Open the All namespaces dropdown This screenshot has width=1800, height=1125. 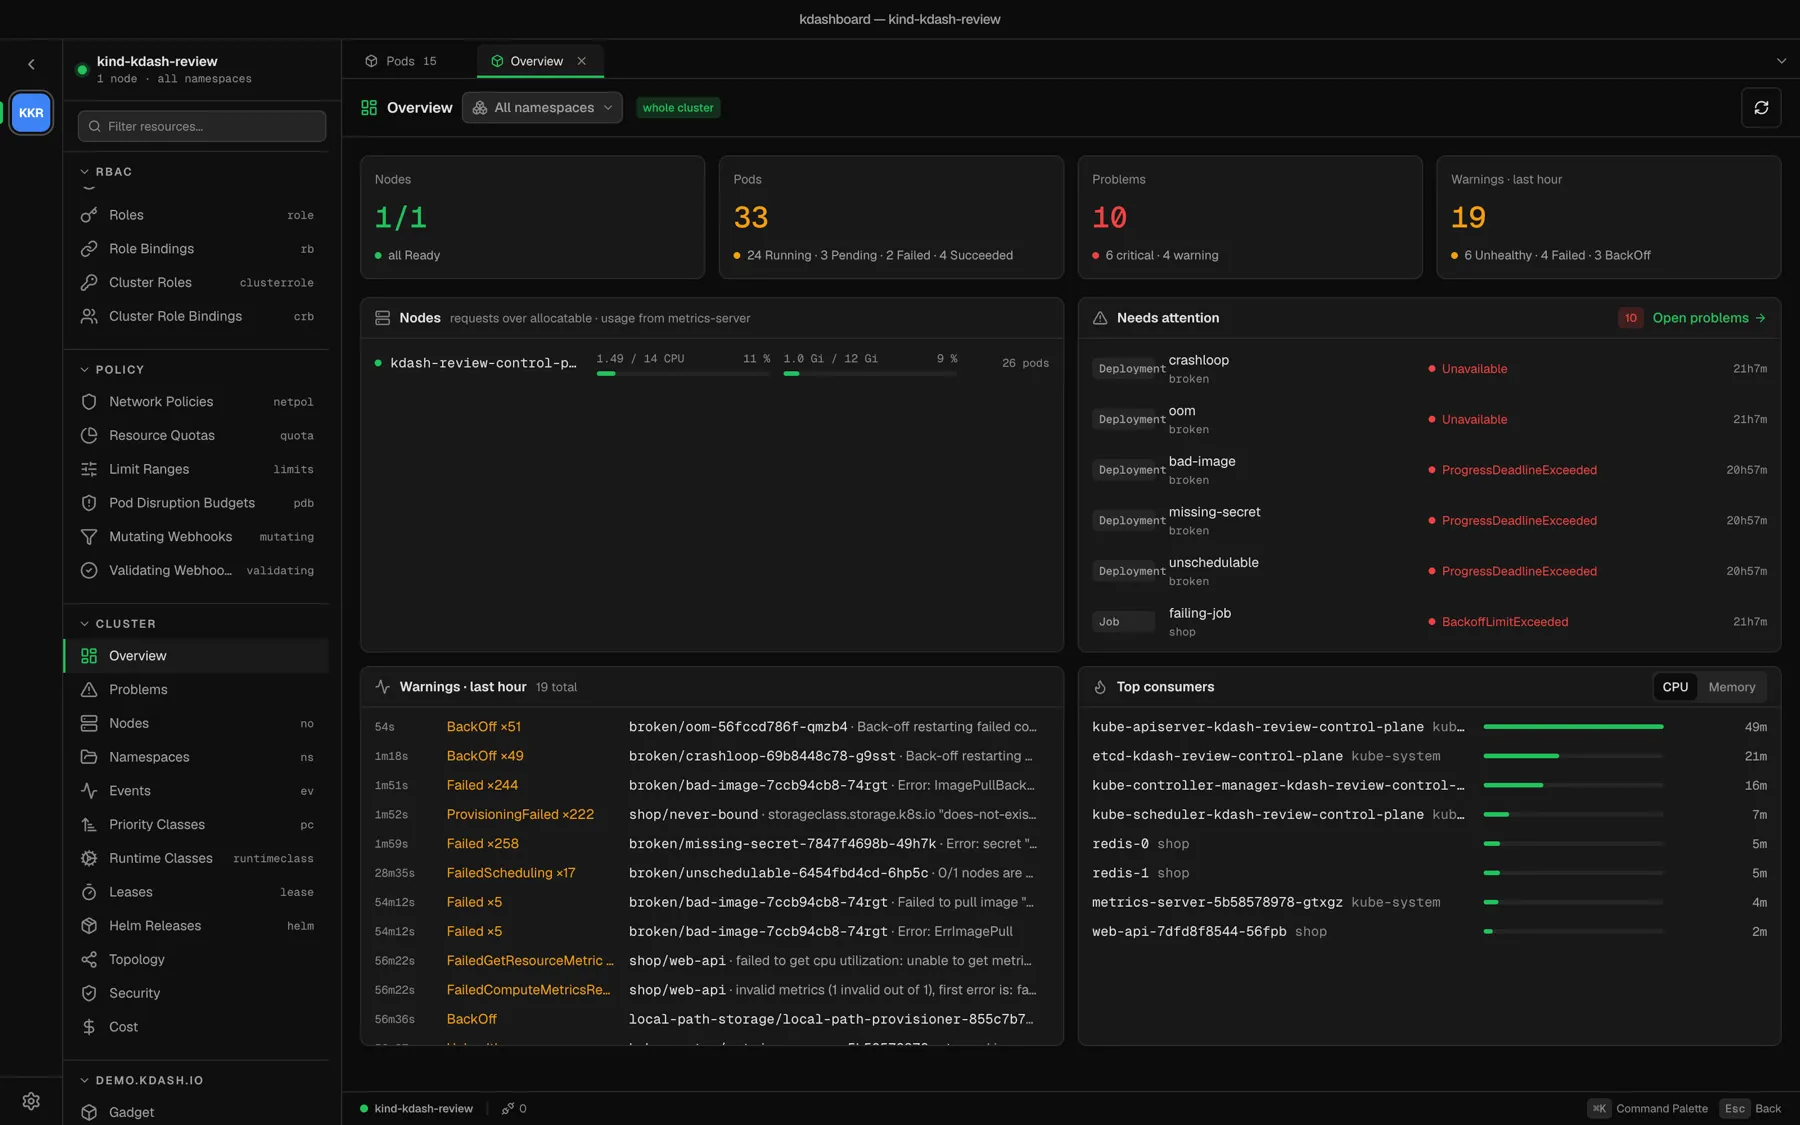point(542,108)
